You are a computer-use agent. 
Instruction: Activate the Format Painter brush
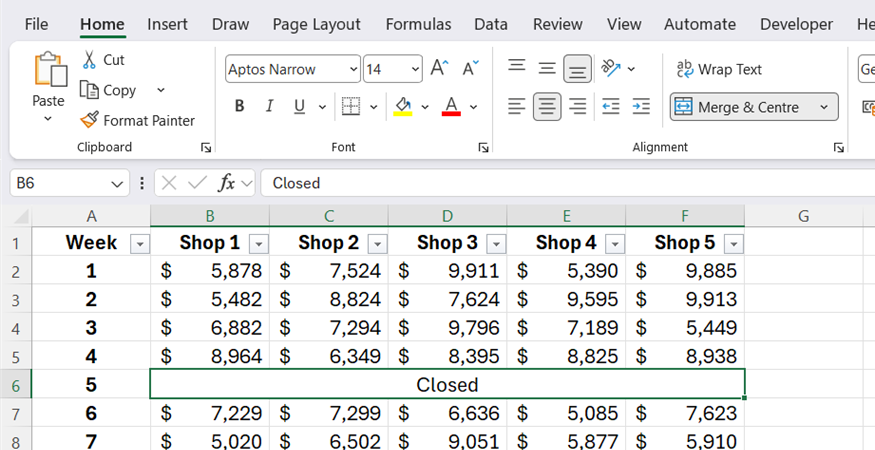click(x=137, y=120)
